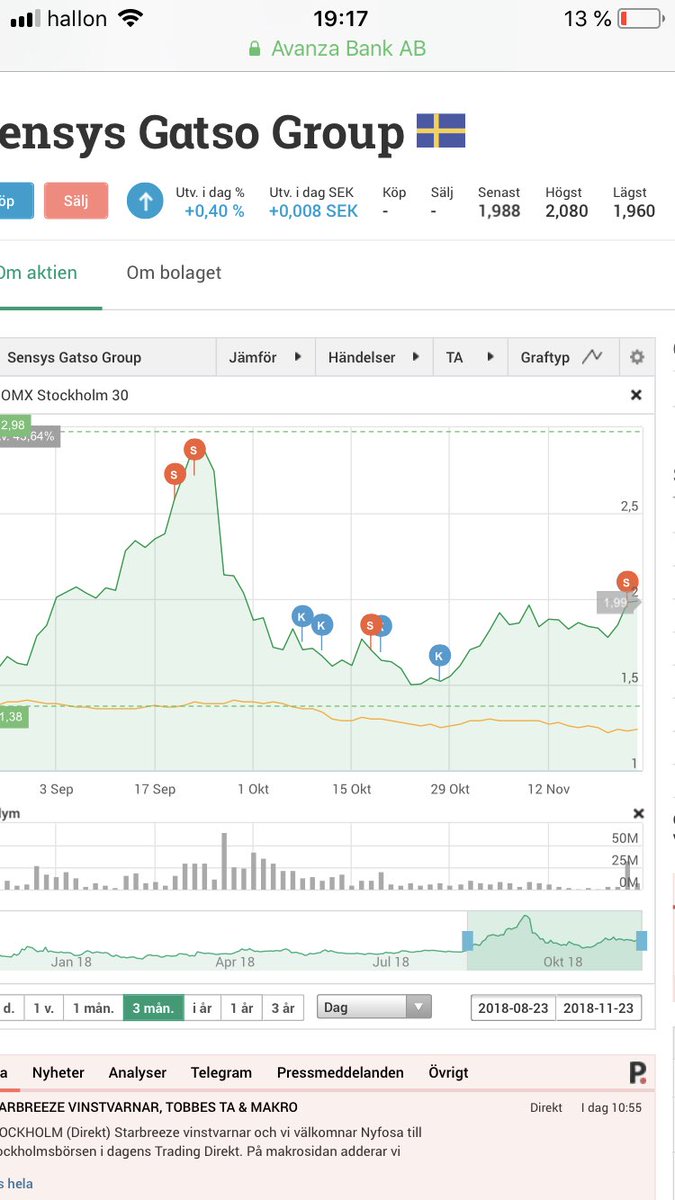Tap the Swedish flag icon
Viewport: 675px width, 1200px height.
(x=441, y=131)
